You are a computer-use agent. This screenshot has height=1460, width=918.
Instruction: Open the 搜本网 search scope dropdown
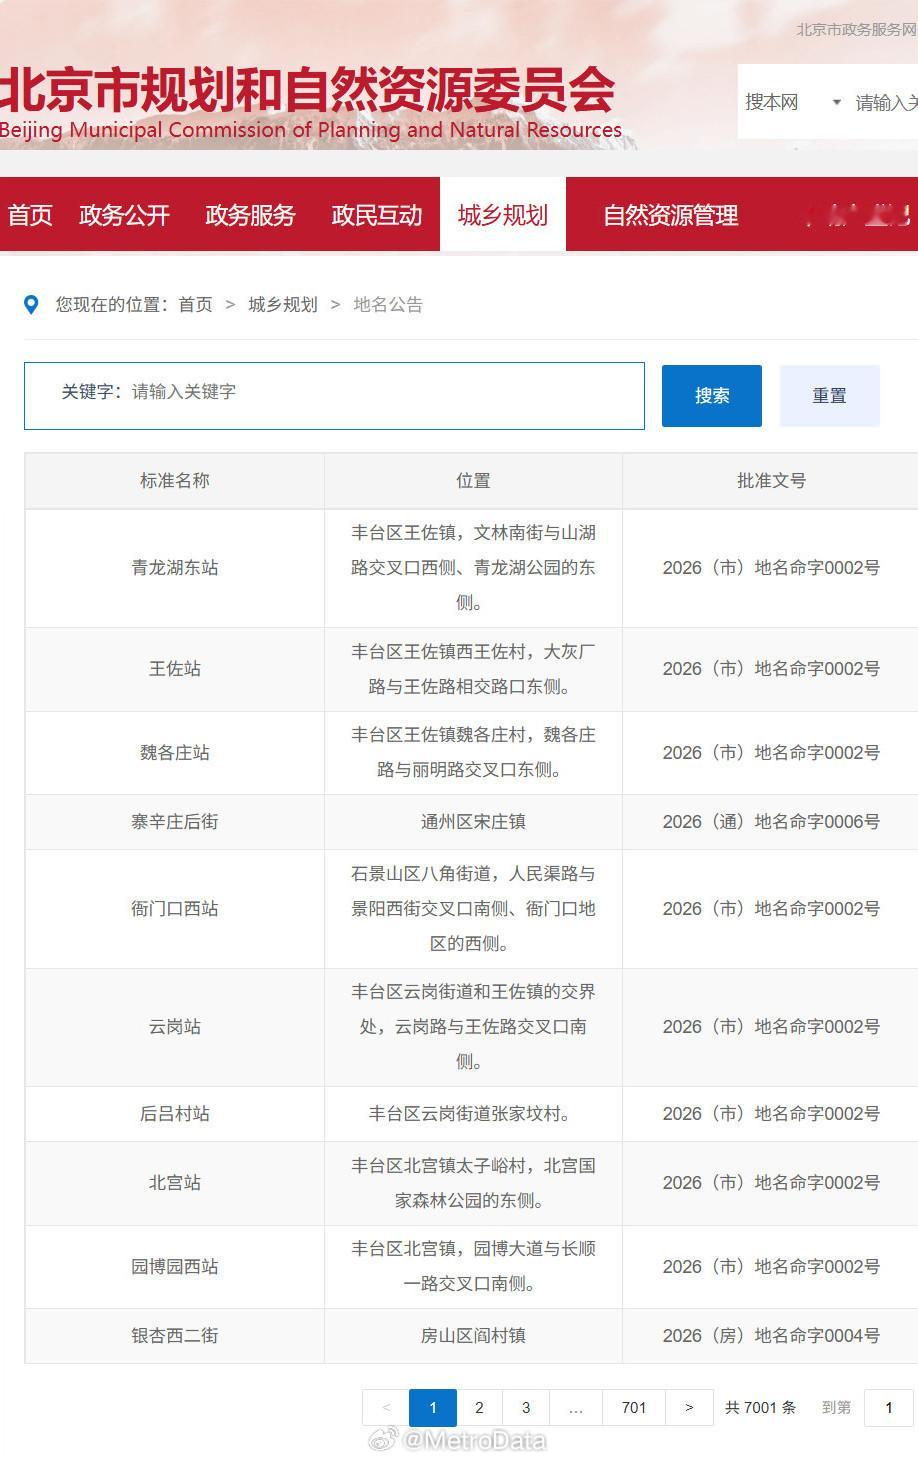pyautogui.click(x=794, y=102)
